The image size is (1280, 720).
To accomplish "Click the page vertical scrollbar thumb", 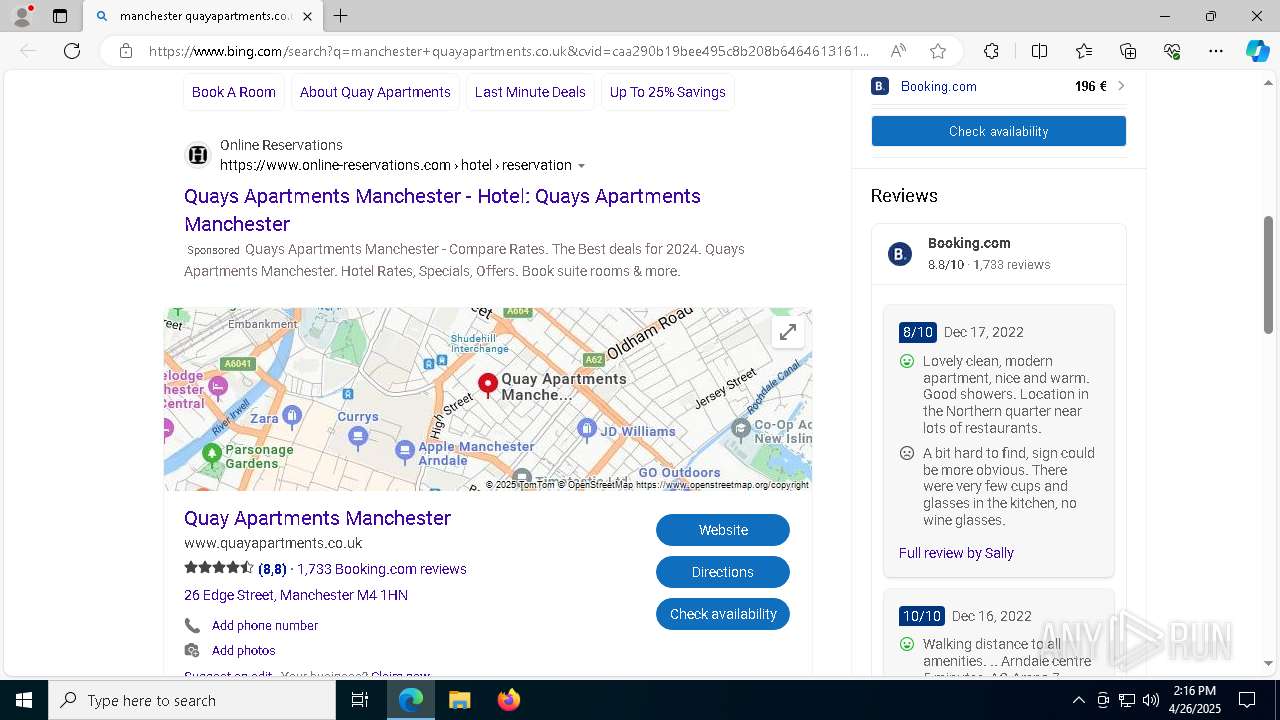I will (x=1269, y=275).
